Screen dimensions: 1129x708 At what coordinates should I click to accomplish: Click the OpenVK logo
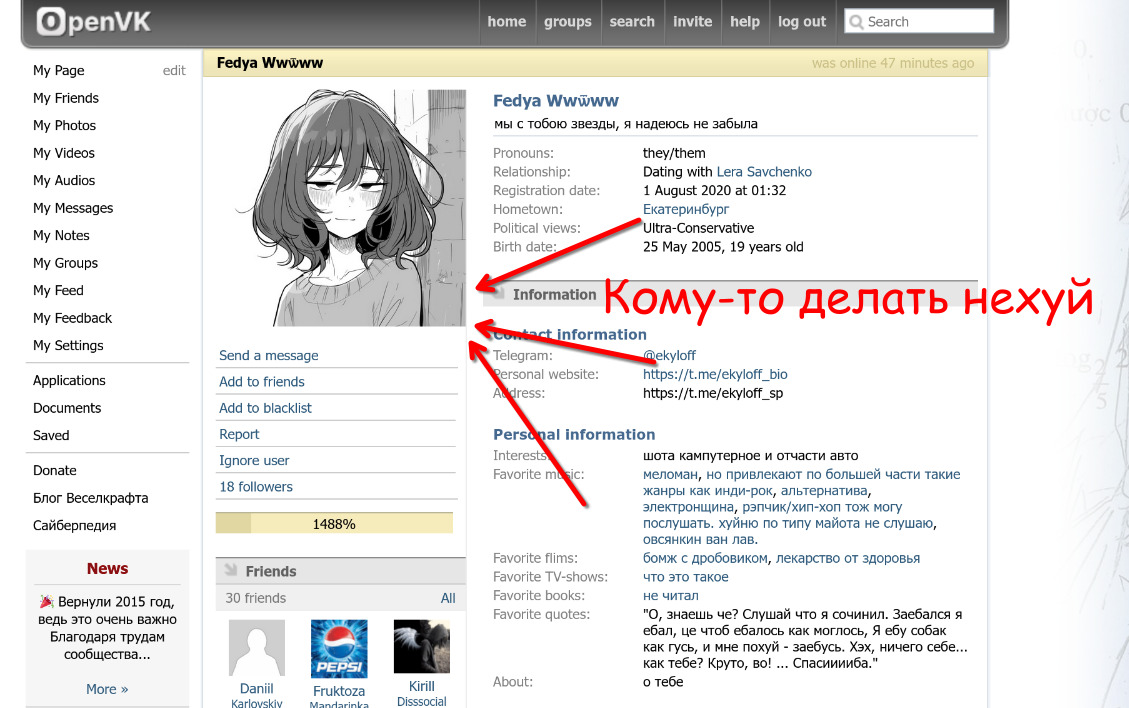94,22
